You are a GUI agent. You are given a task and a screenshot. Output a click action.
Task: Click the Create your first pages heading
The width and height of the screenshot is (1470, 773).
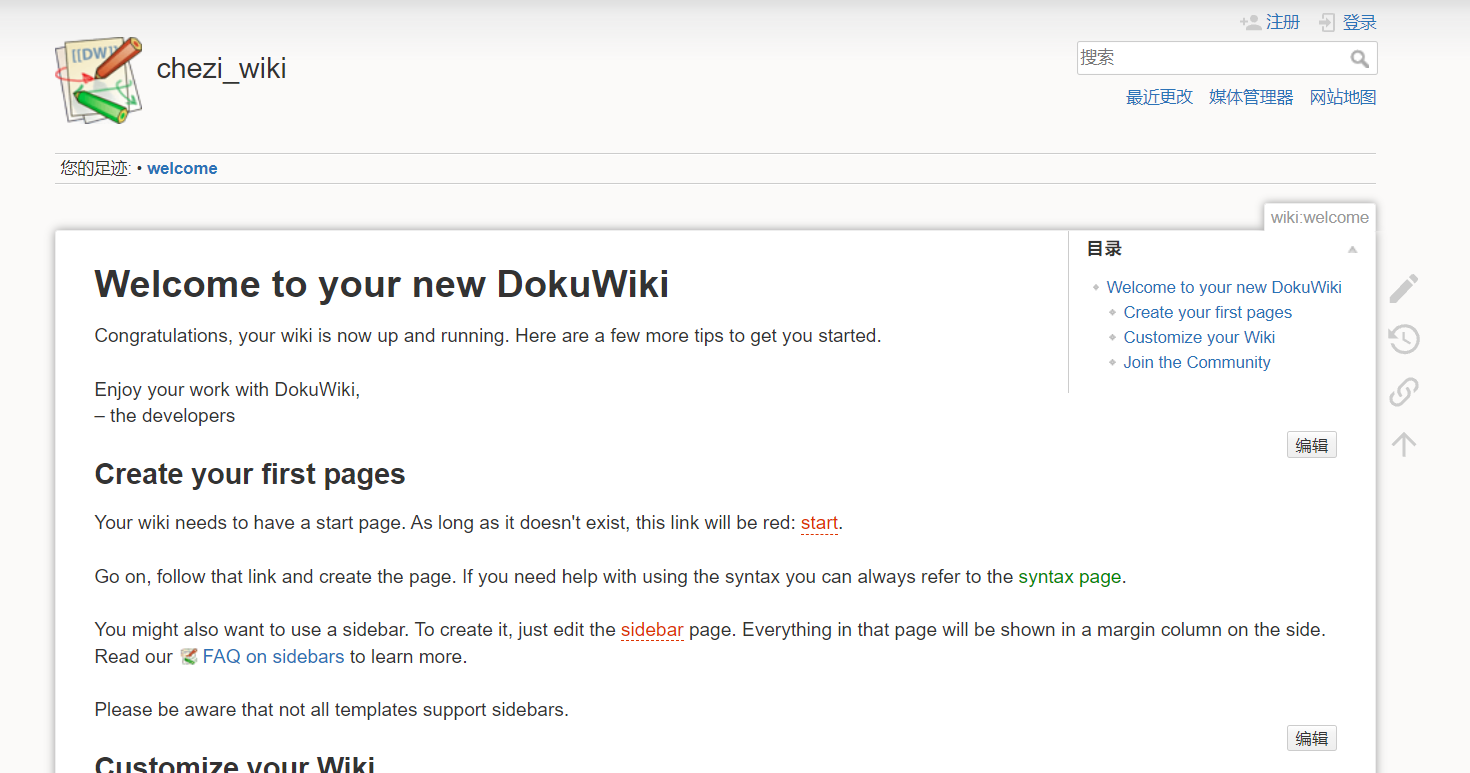pyautogui.click(x=250, y=474)
